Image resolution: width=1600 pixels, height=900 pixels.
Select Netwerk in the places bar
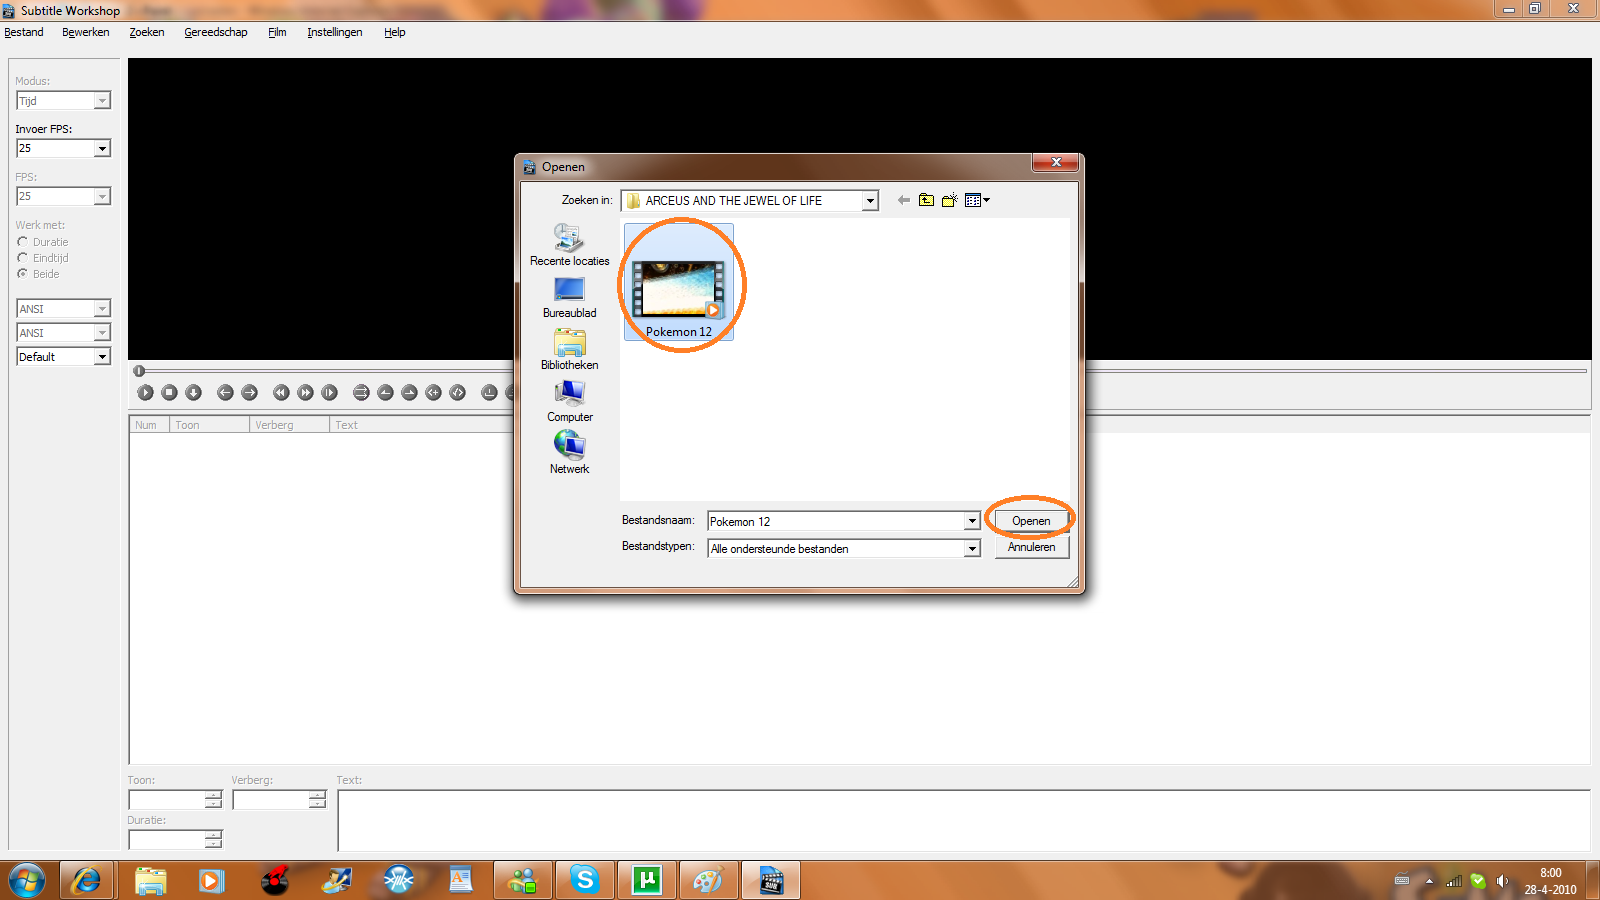point(569,453)
